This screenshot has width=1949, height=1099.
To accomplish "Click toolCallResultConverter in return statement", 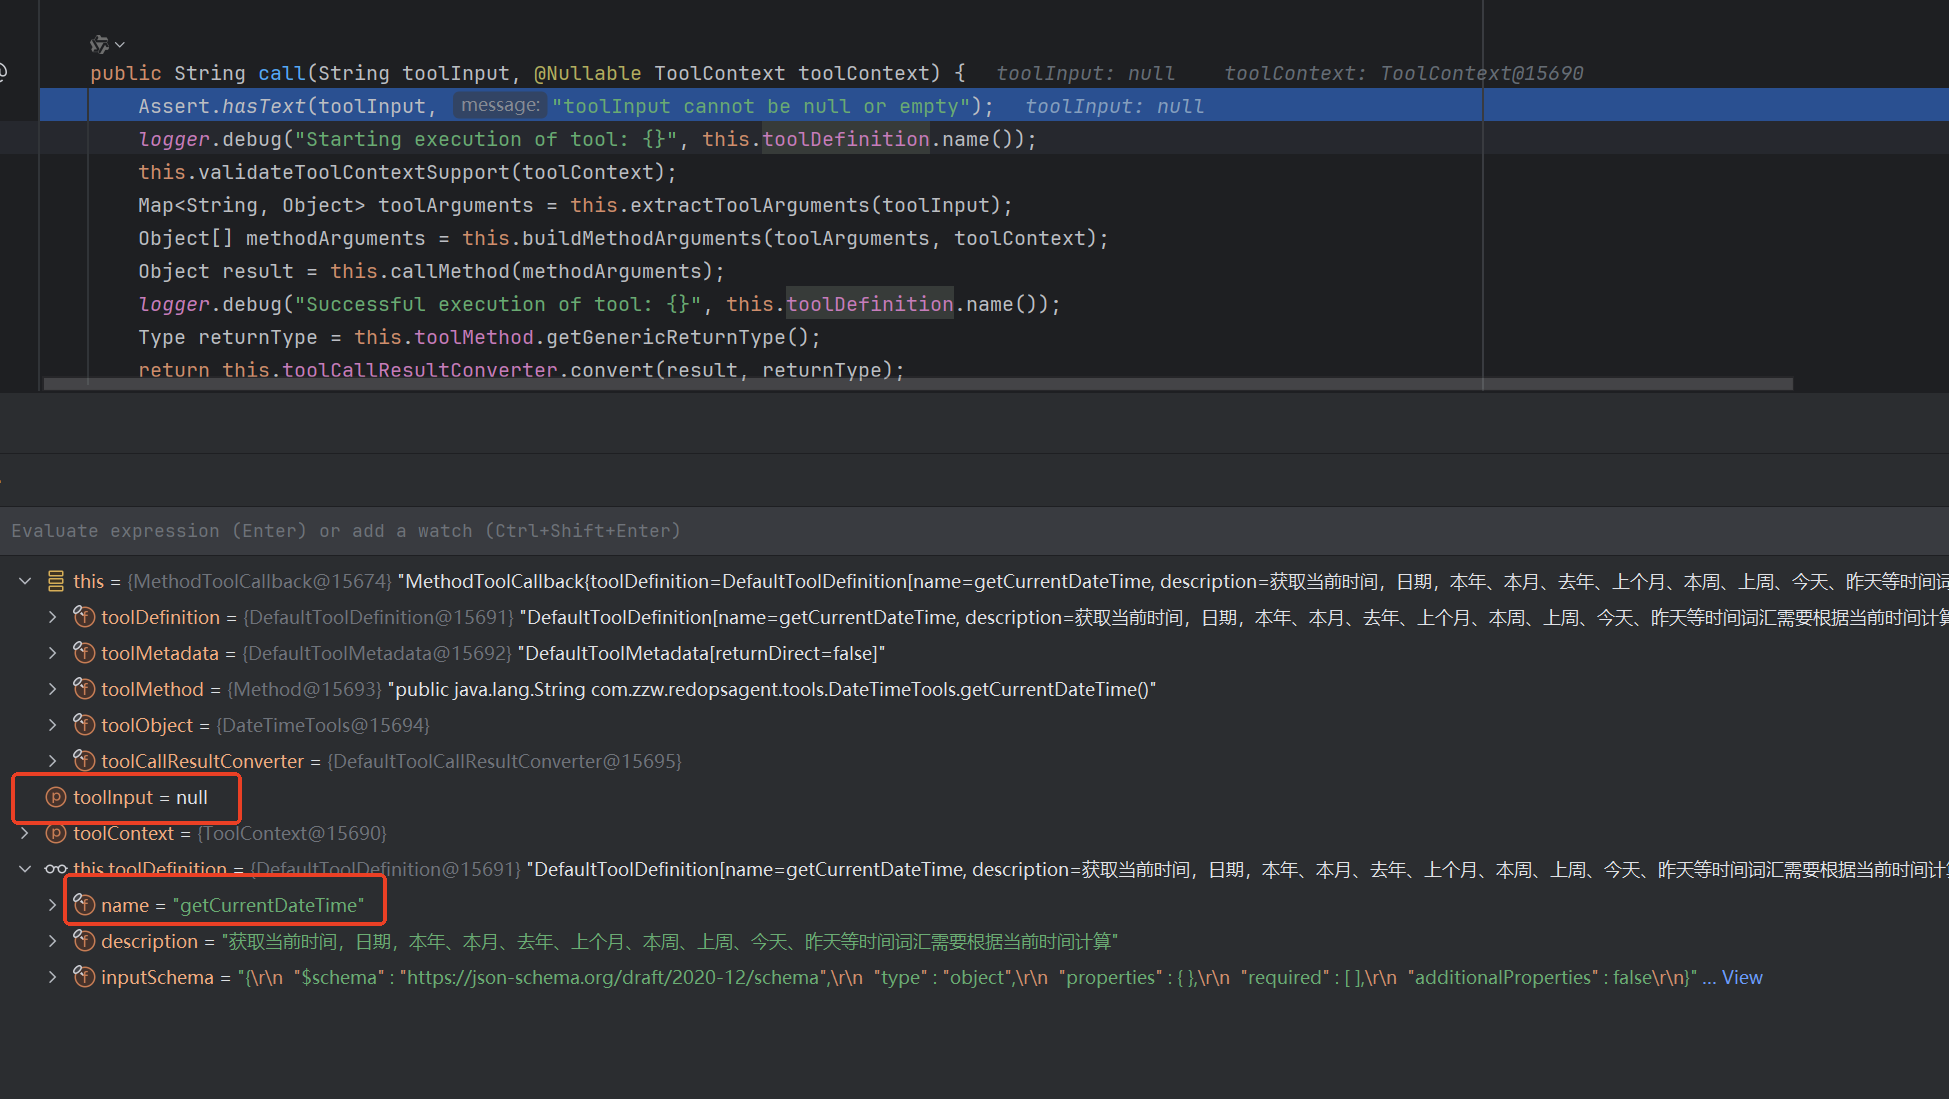I will (420, 370).
